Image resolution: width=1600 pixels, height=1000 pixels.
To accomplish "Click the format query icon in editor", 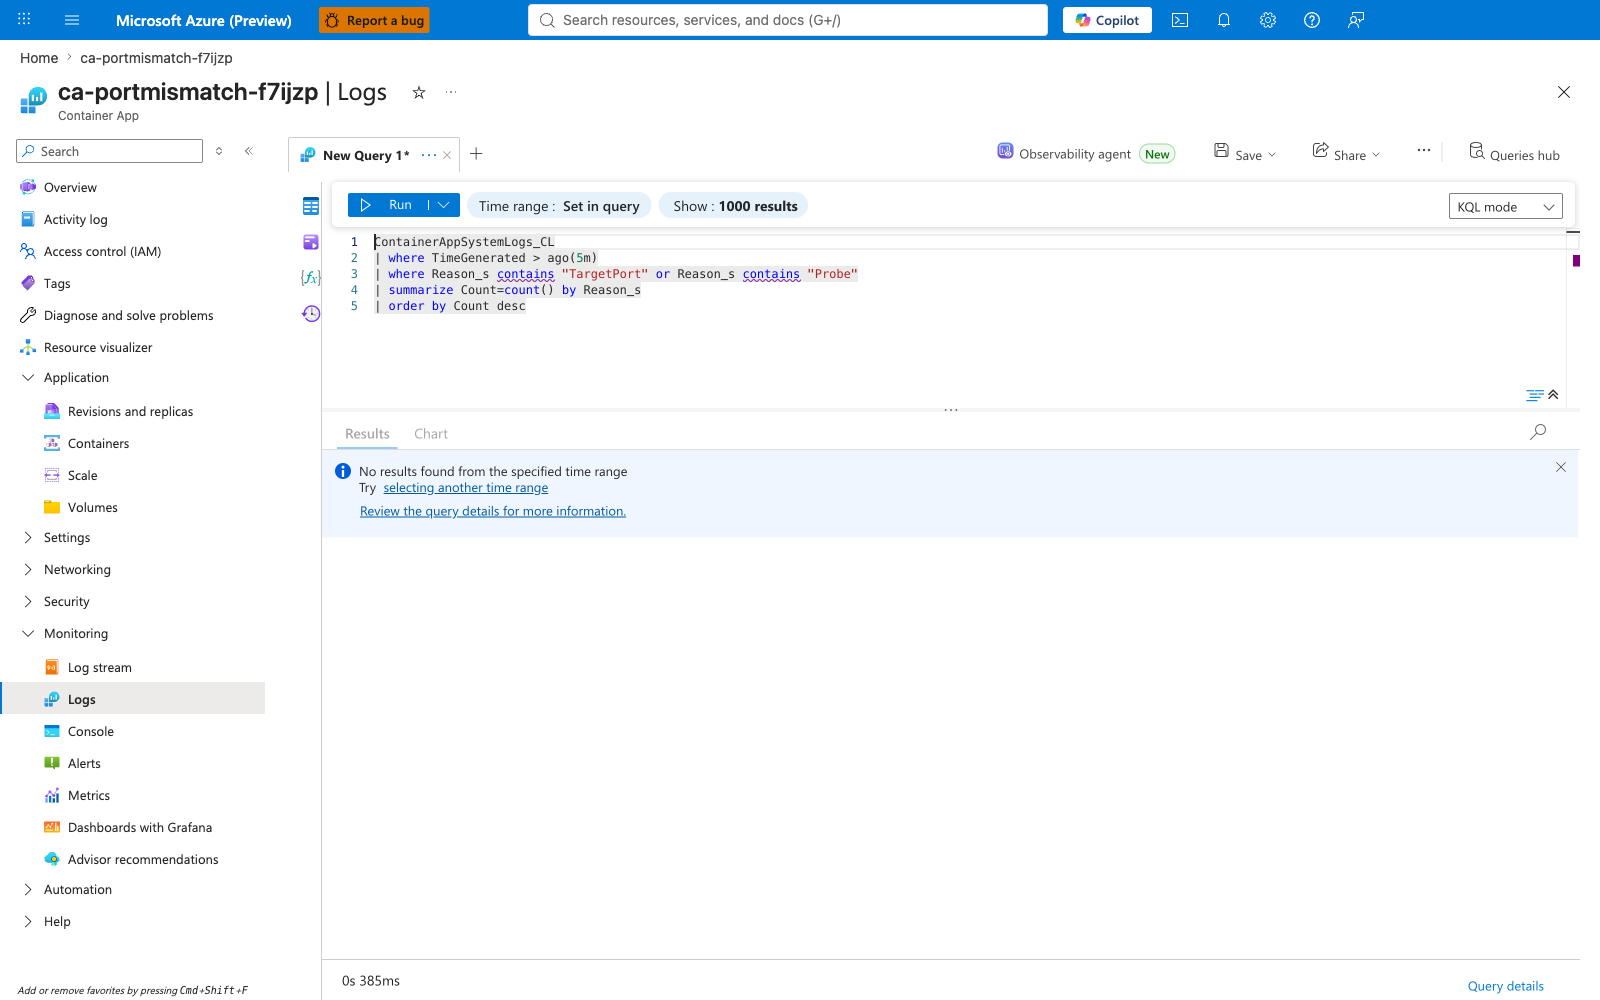I will pos(1534,395).
